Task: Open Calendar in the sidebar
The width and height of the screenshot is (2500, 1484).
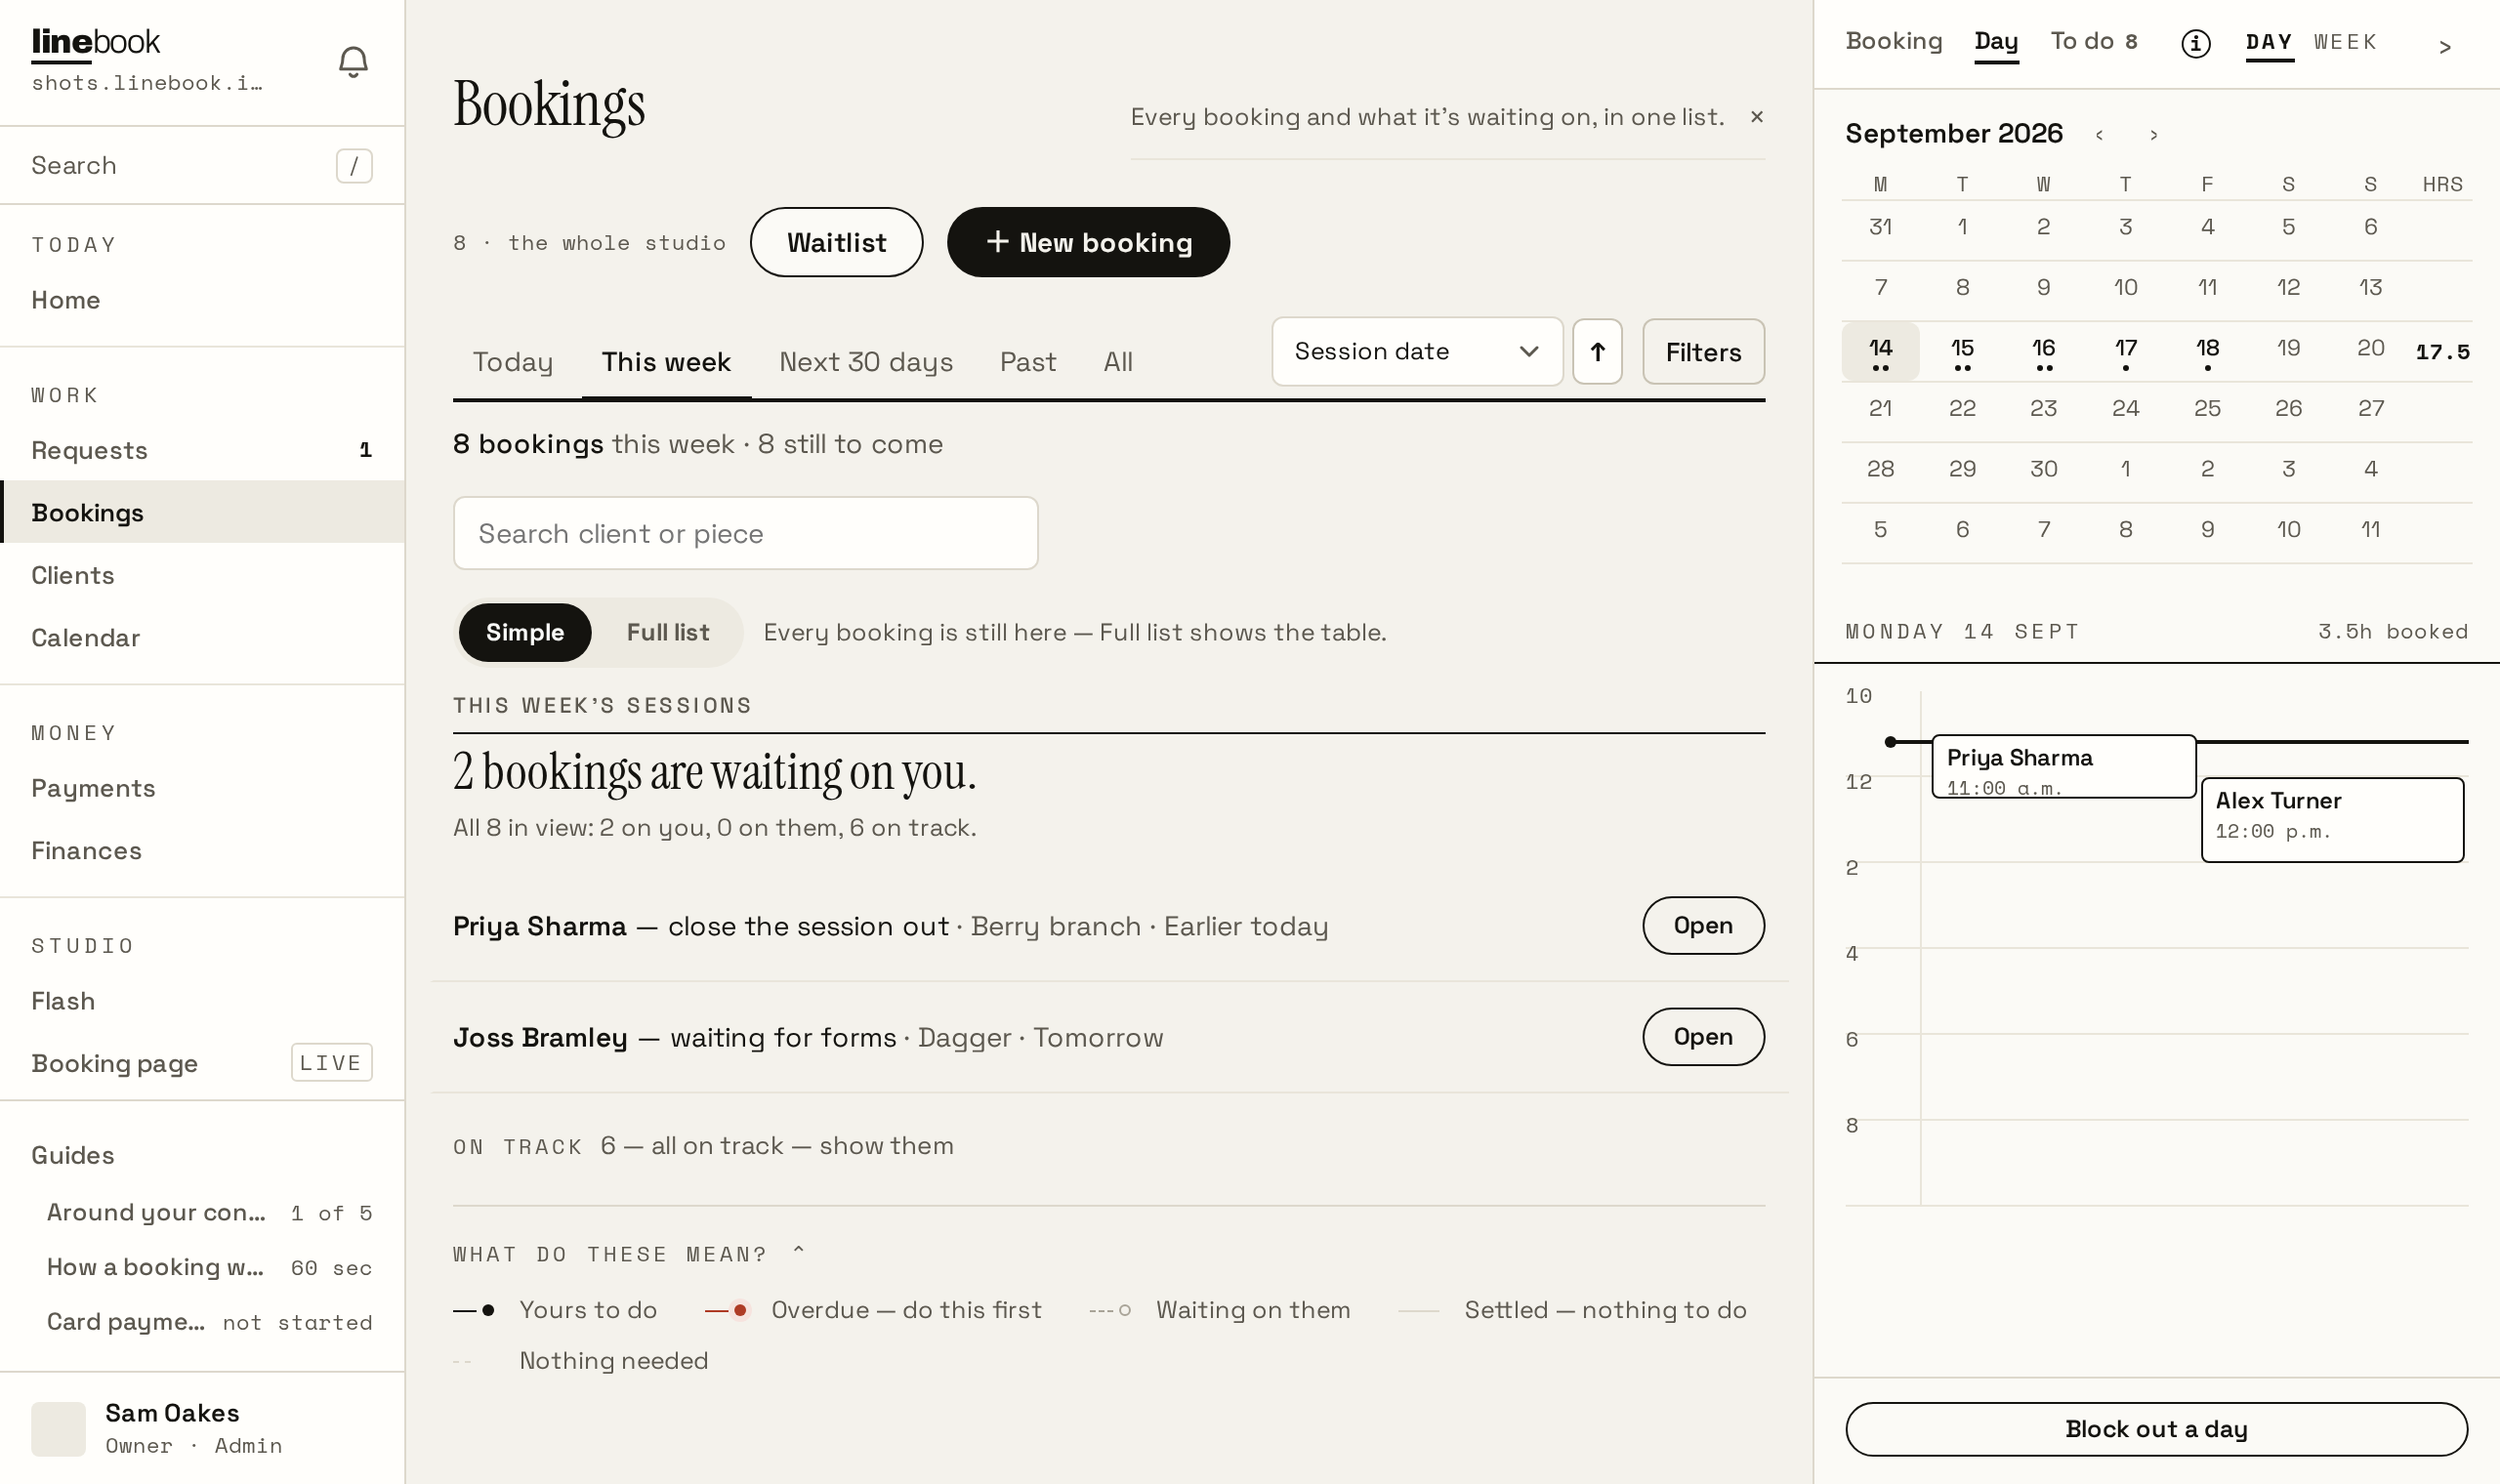Action: click(202, 638)
